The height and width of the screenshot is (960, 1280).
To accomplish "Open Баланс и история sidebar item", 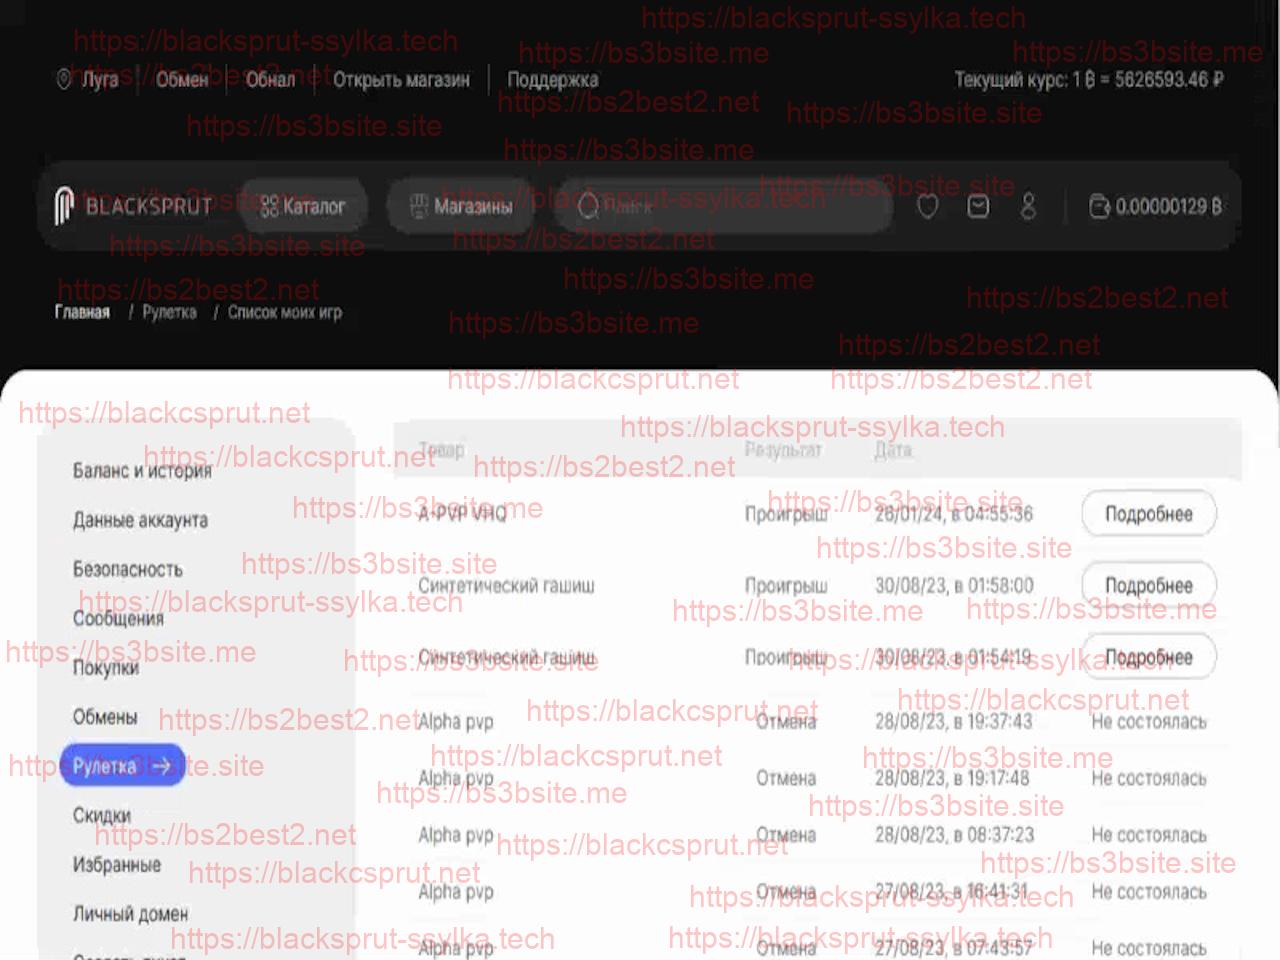I will [142, 471].
